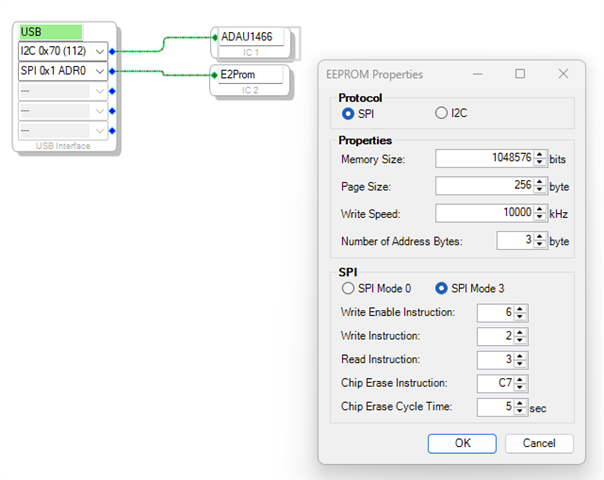Click blue output pin beside I2C 0x70

coord(112,51)
